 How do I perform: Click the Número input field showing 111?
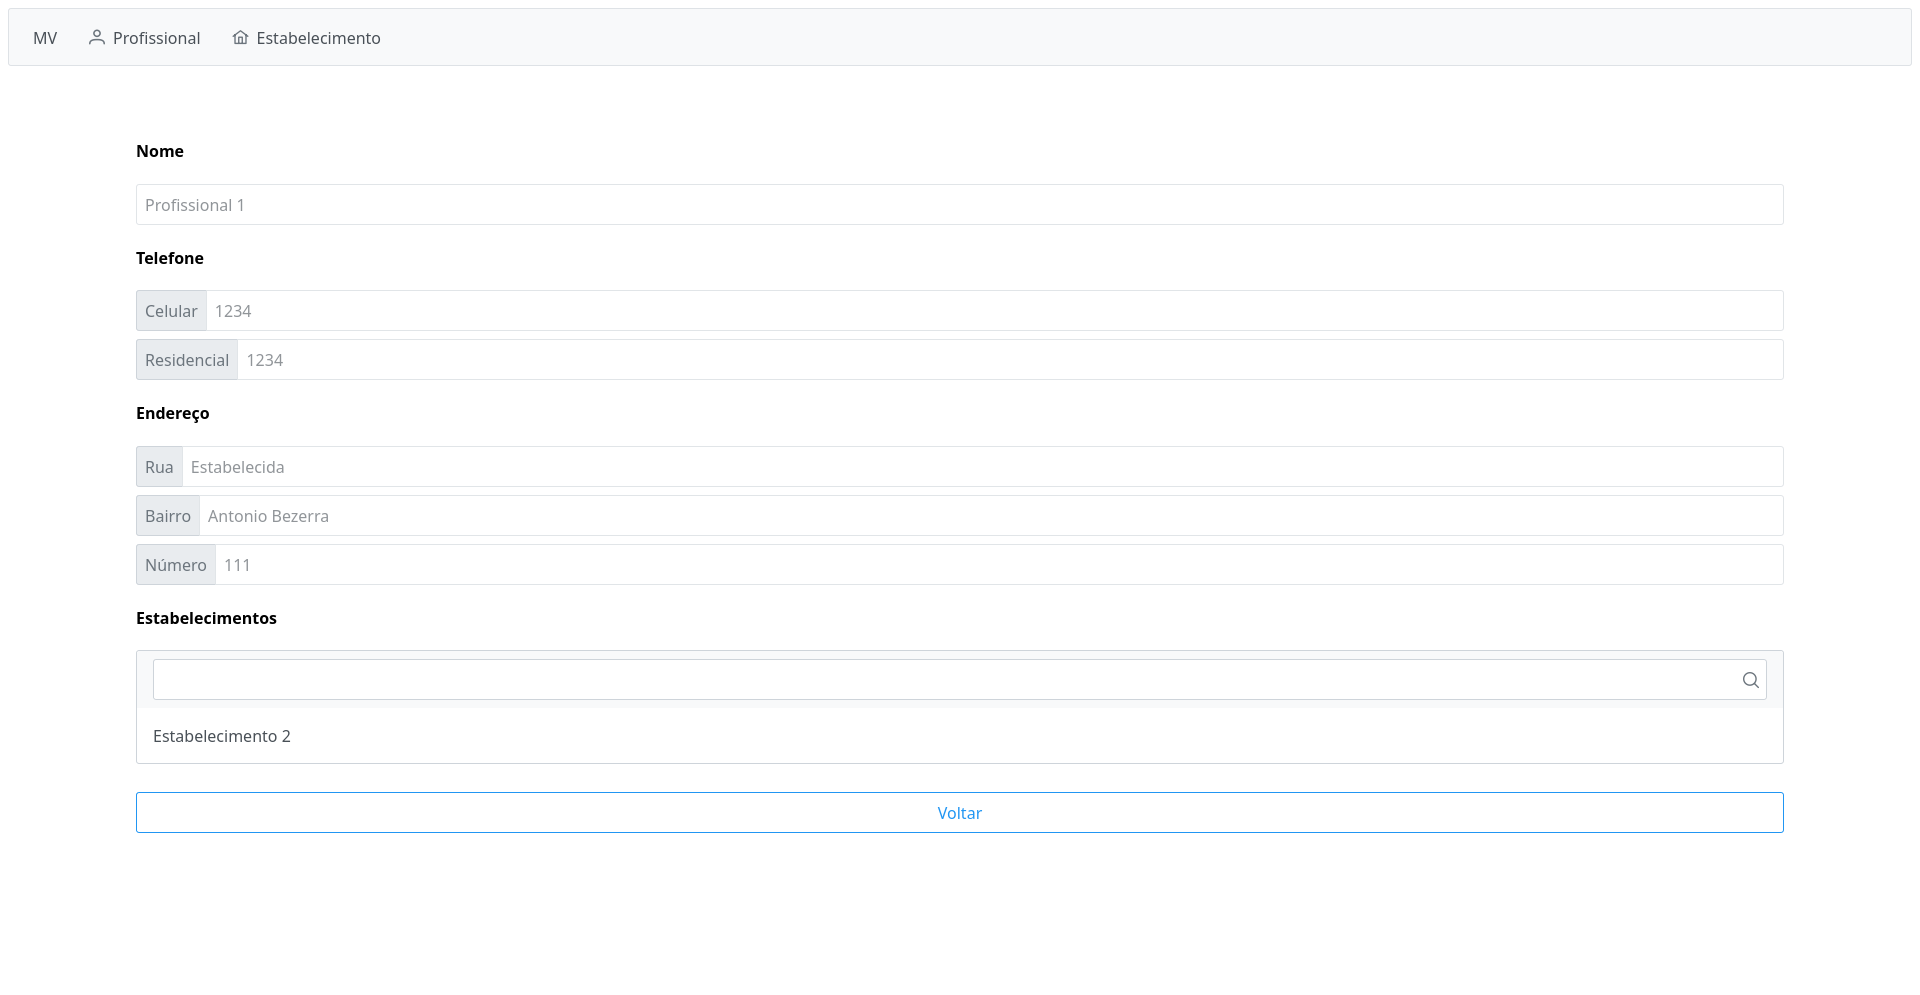[1000, 565]
